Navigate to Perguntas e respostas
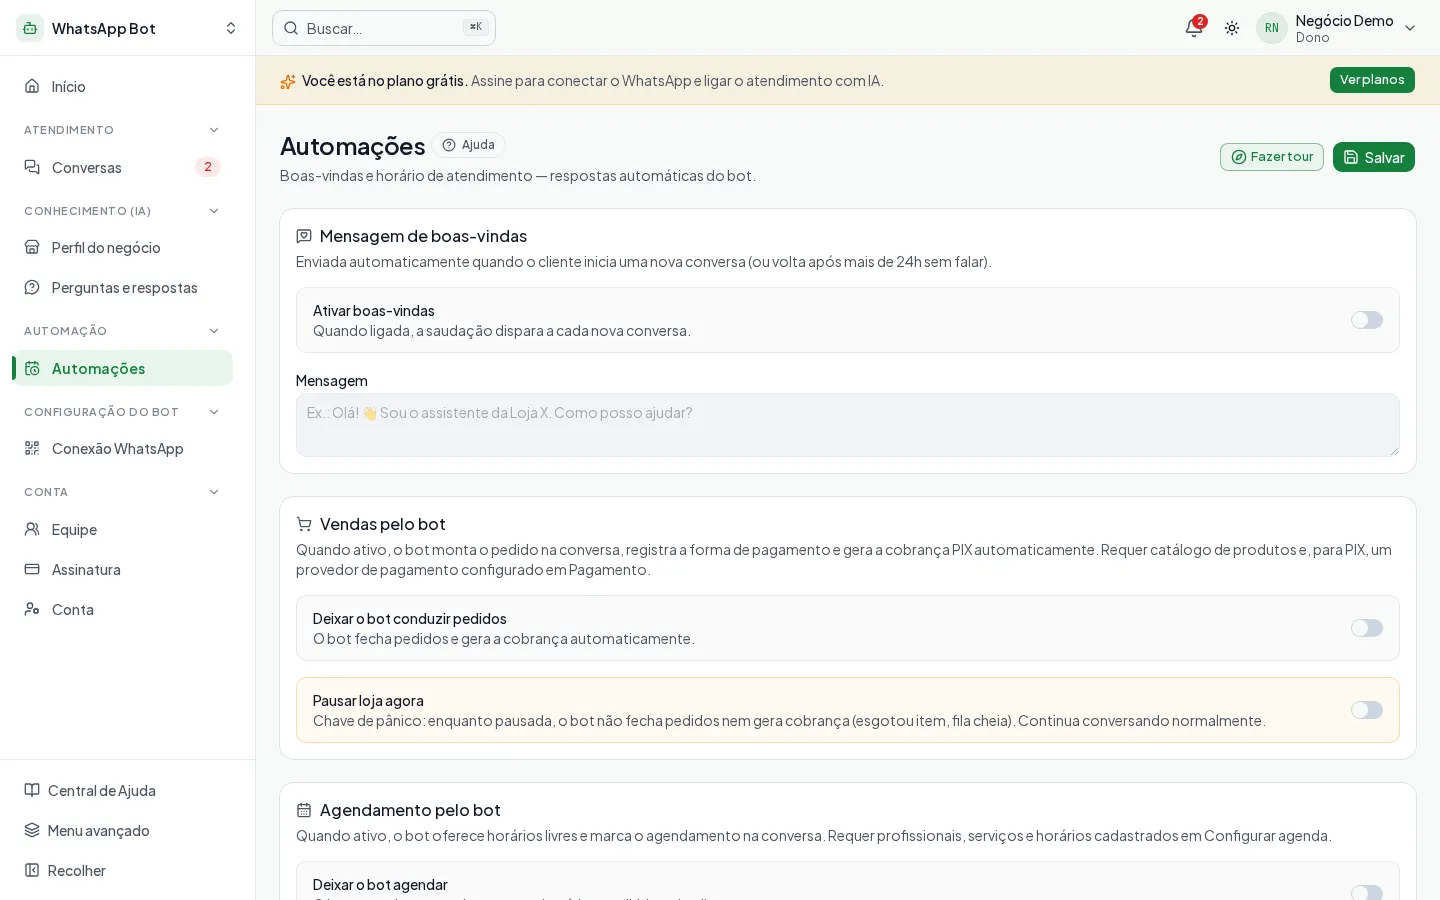 click(122, 287)
